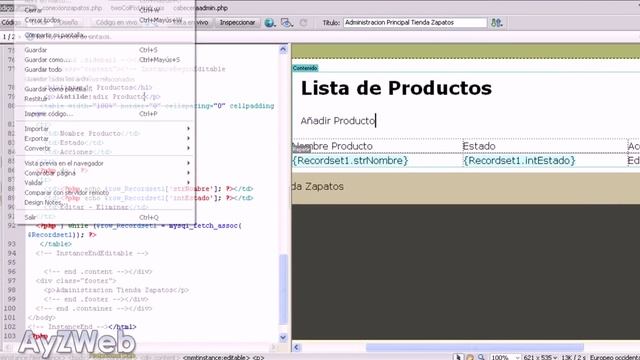Select the hand tool in status bar
The width and height of the screenshot is (640, 360).
(x=470, y=357)
